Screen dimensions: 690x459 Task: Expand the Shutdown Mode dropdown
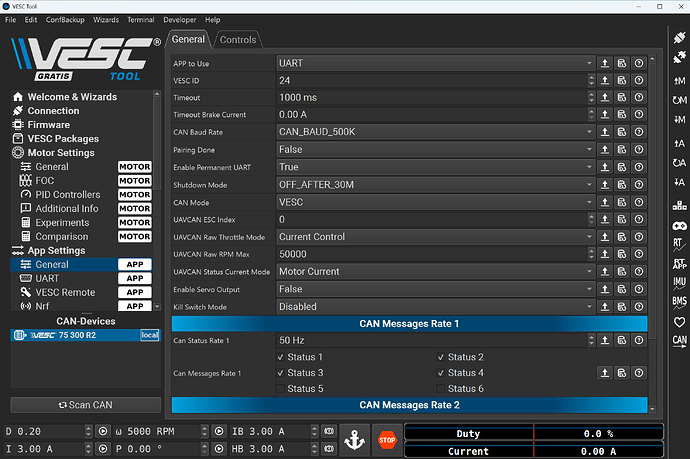[435, 185]
